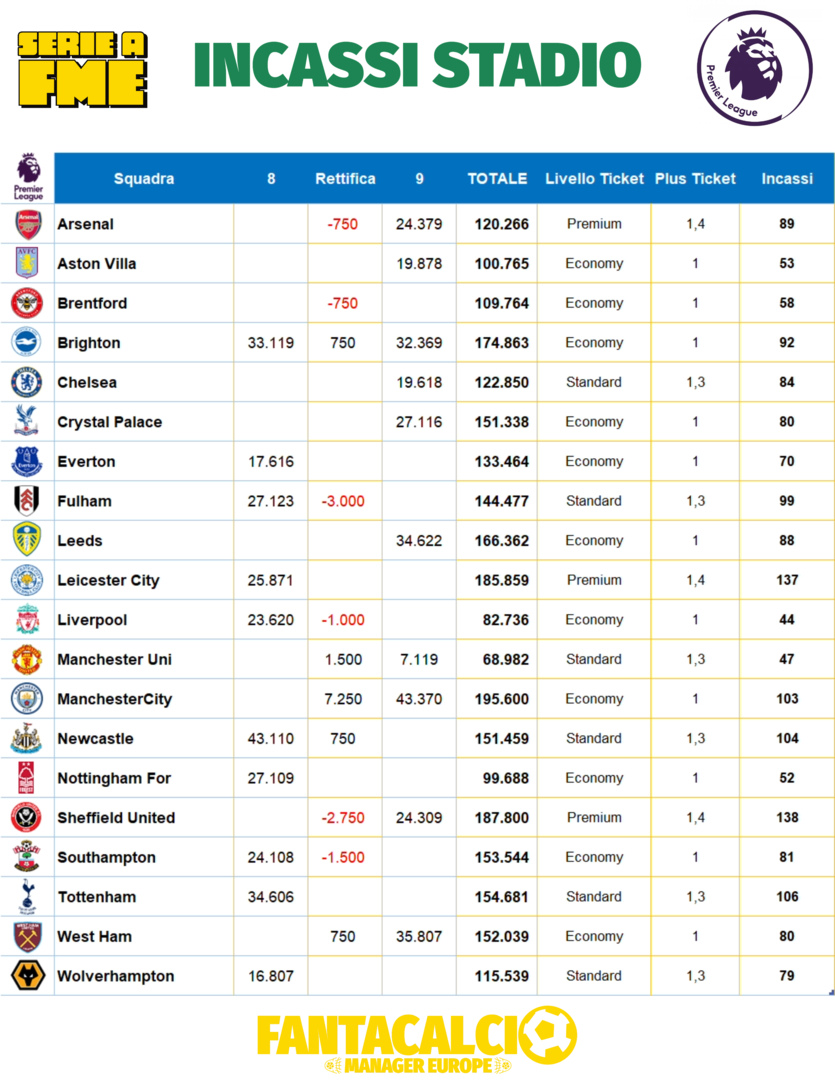The image size is (835, 1080).
Task: Click the Premier League lion logo at top right
Action: pos(755,67)
